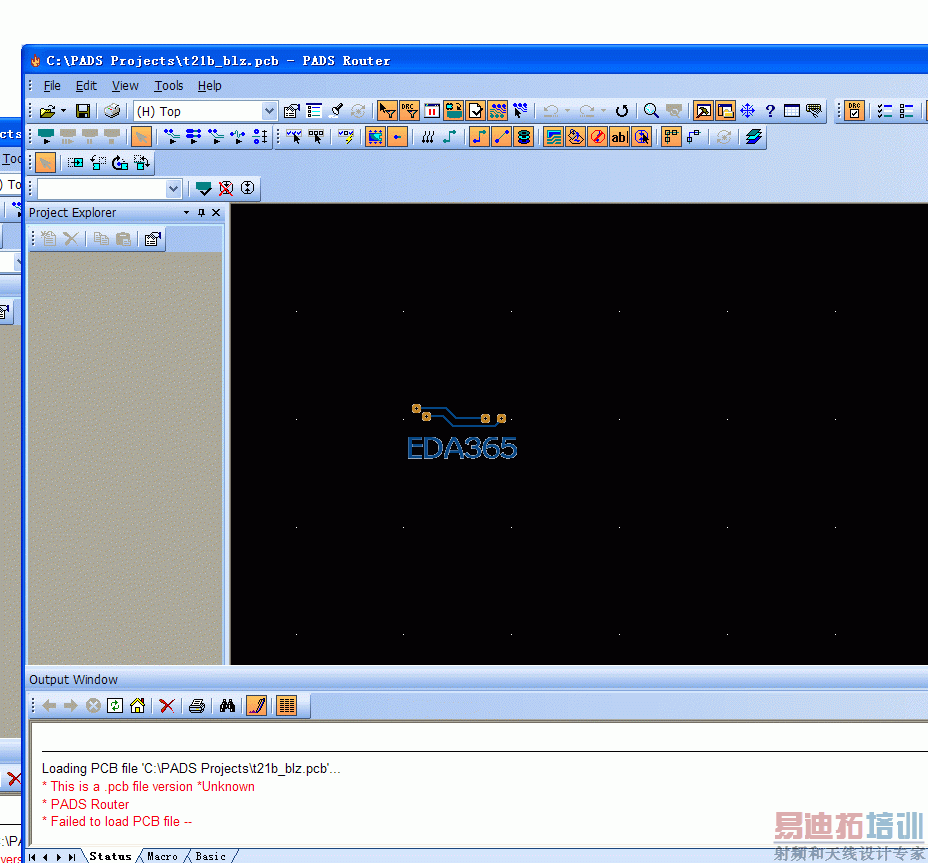Click the 'This is a .pcb file version *Unknown' line

click(149, 787)
